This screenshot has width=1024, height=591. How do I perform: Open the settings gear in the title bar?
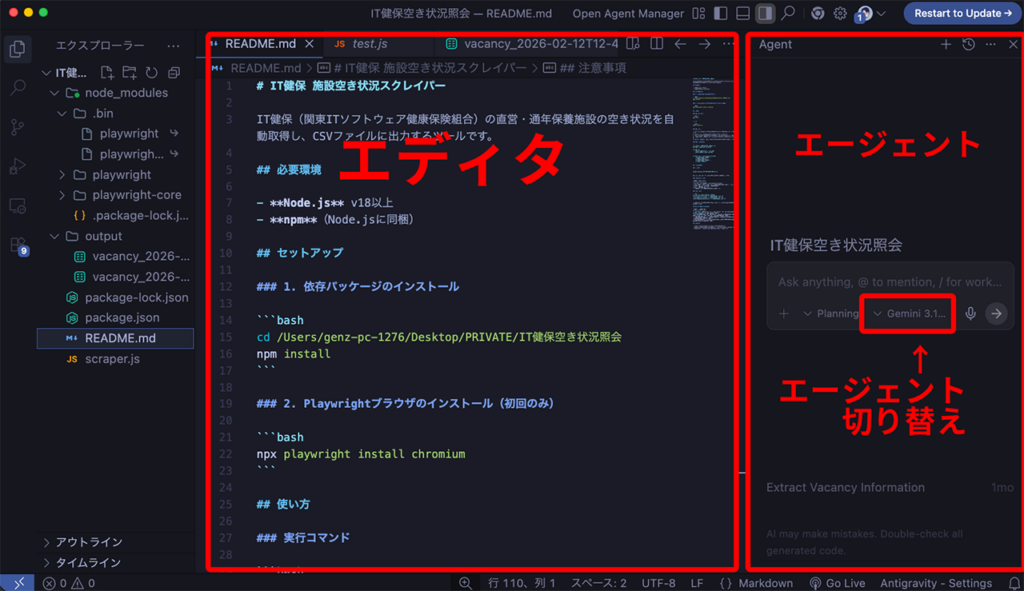click(840, 13)
